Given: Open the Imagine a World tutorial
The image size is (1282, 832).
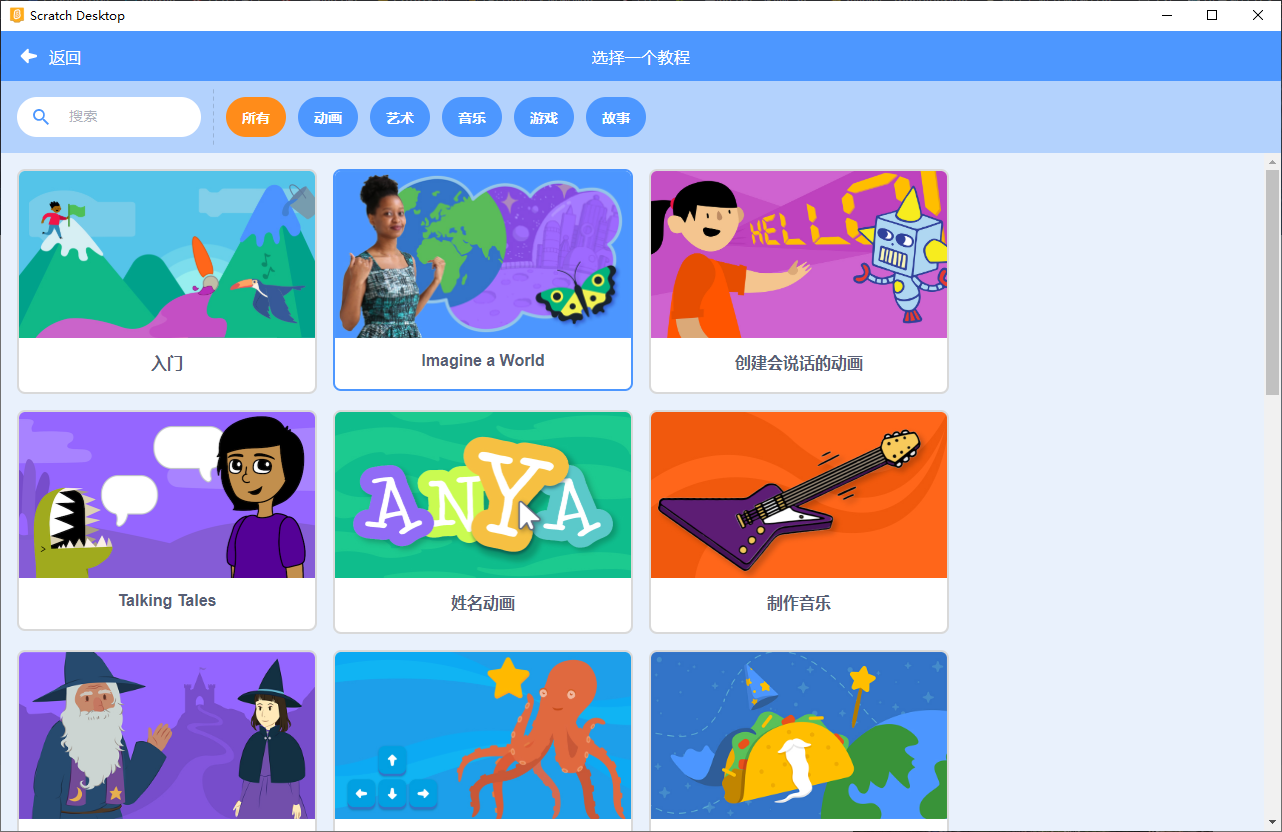Looking at the screenshot, I should tap(483, 280).
